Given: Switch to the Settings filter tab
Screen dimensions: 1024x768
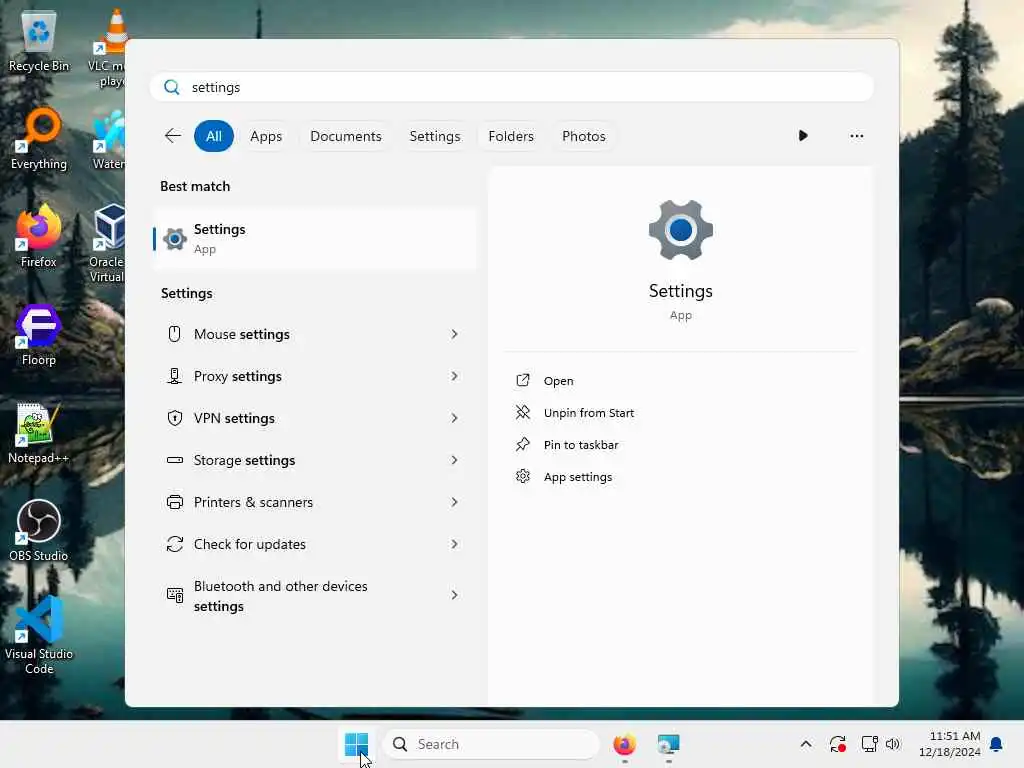Looking at the screenshot, I should (435, 136).
